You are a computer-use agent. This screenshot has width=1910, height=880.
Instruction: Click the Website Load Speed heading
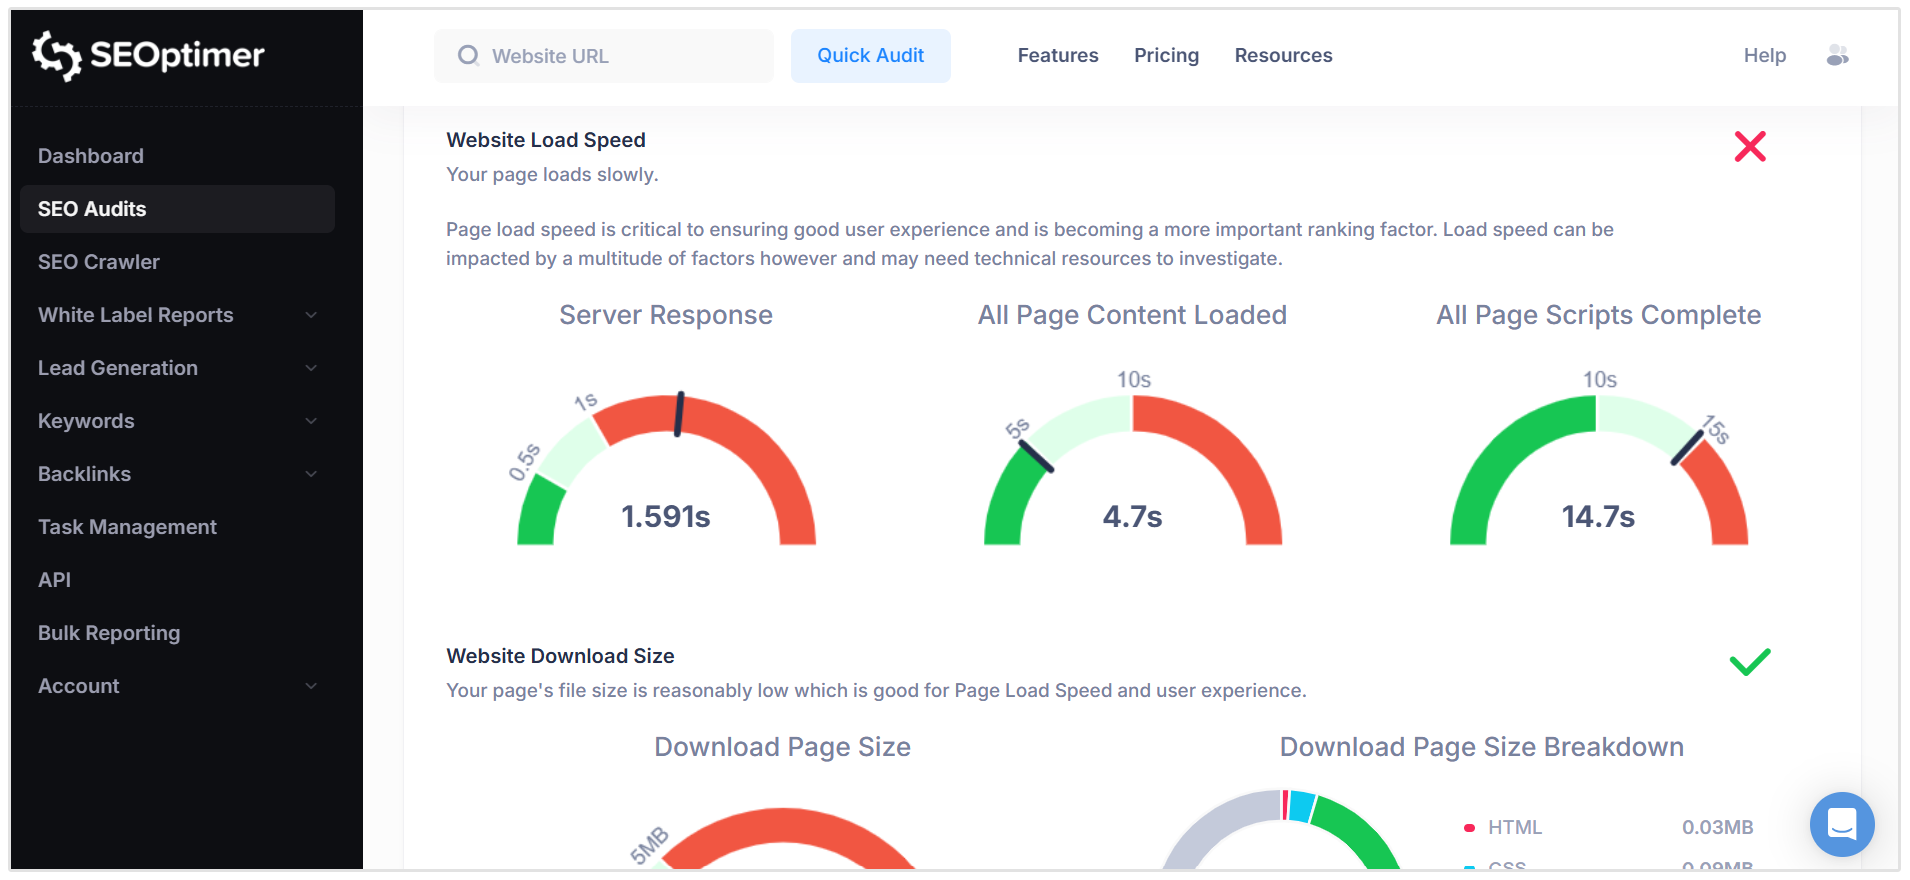tap(546, 140)
